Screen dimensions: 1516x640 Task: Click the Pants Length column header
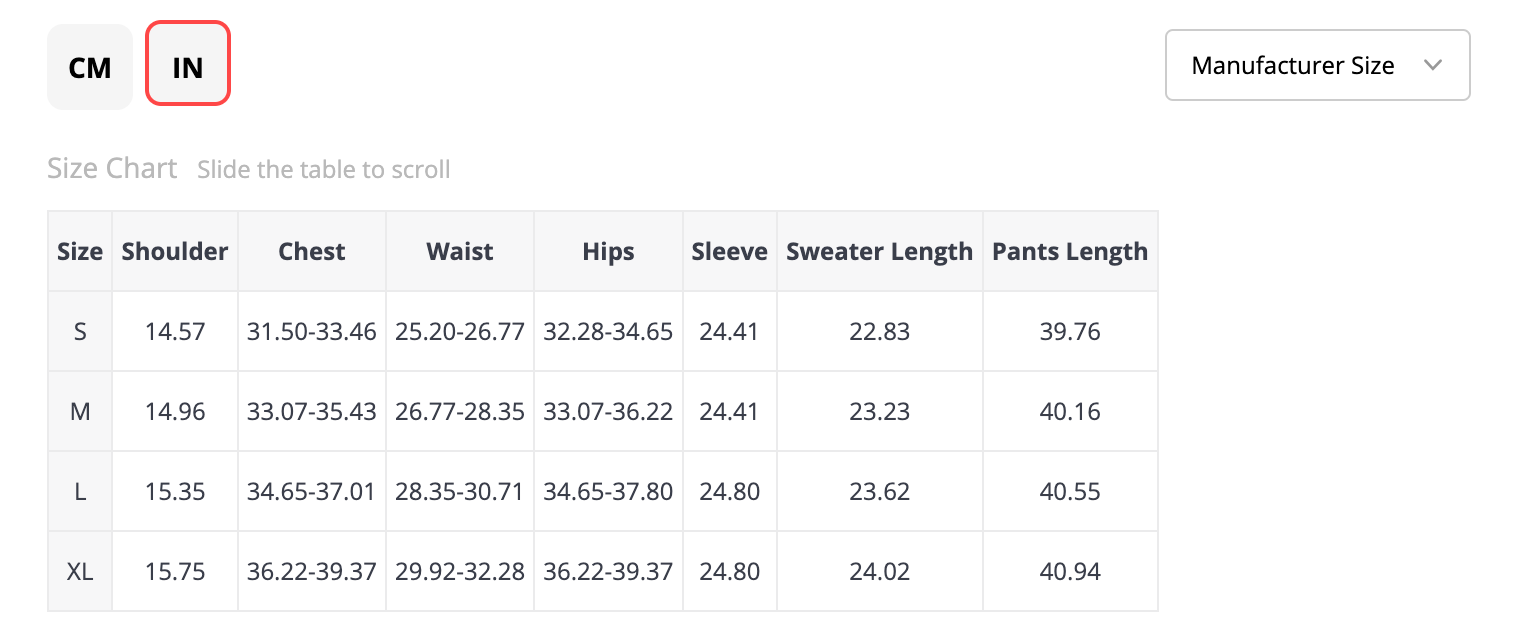point(1070,251)
